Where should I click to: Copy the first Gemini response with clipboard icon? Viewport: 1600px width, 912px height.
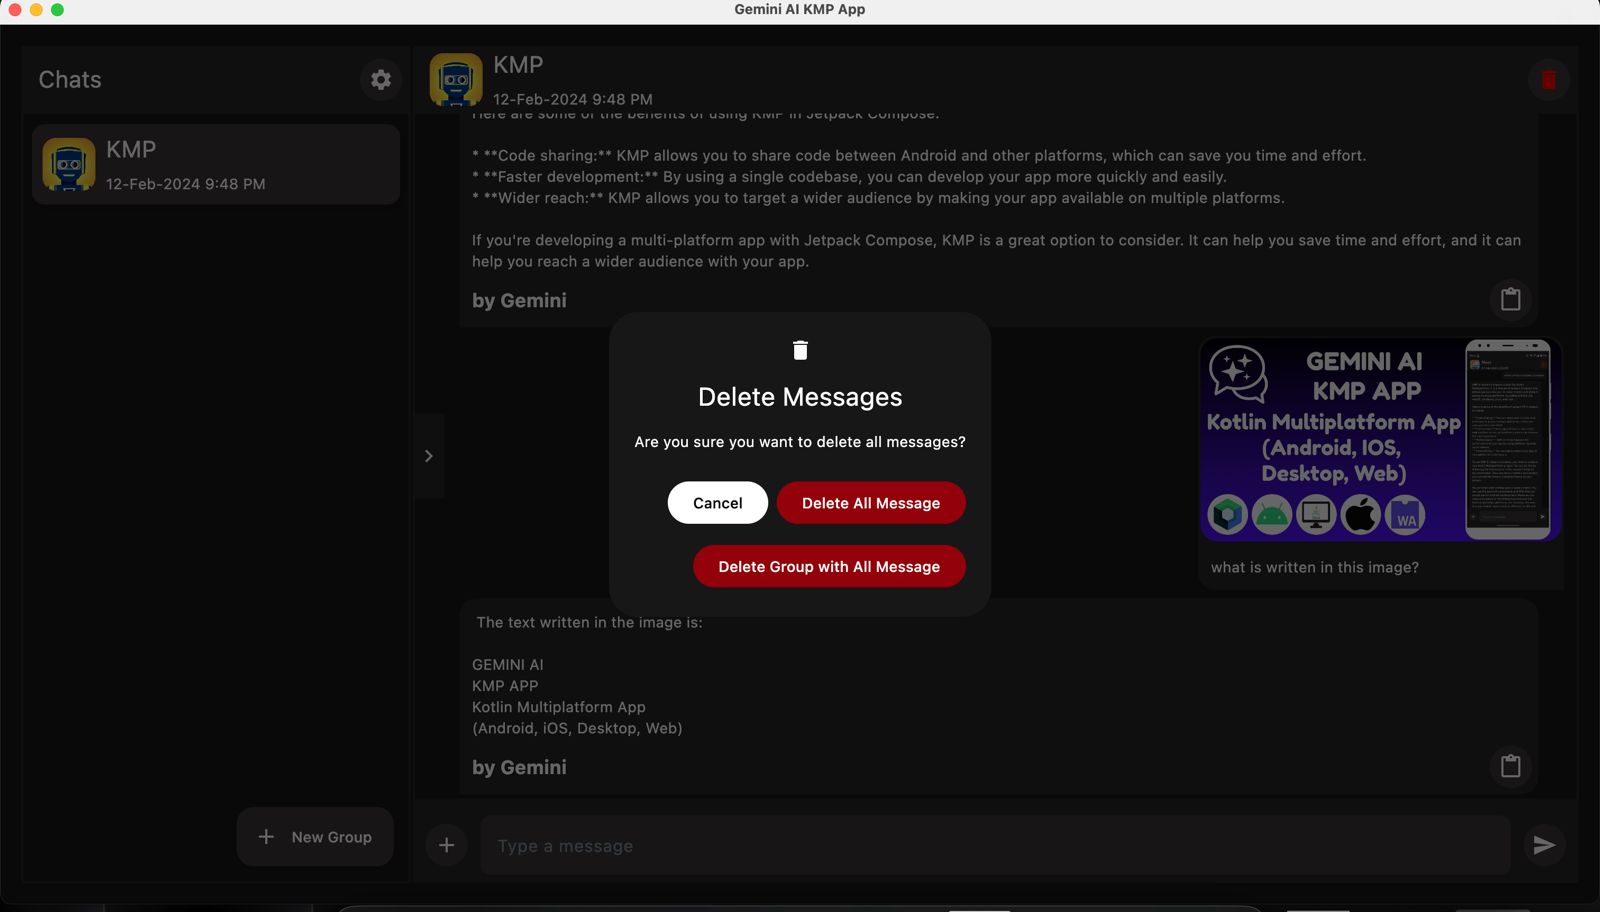pyautogui.click(x=1510, y=299)
